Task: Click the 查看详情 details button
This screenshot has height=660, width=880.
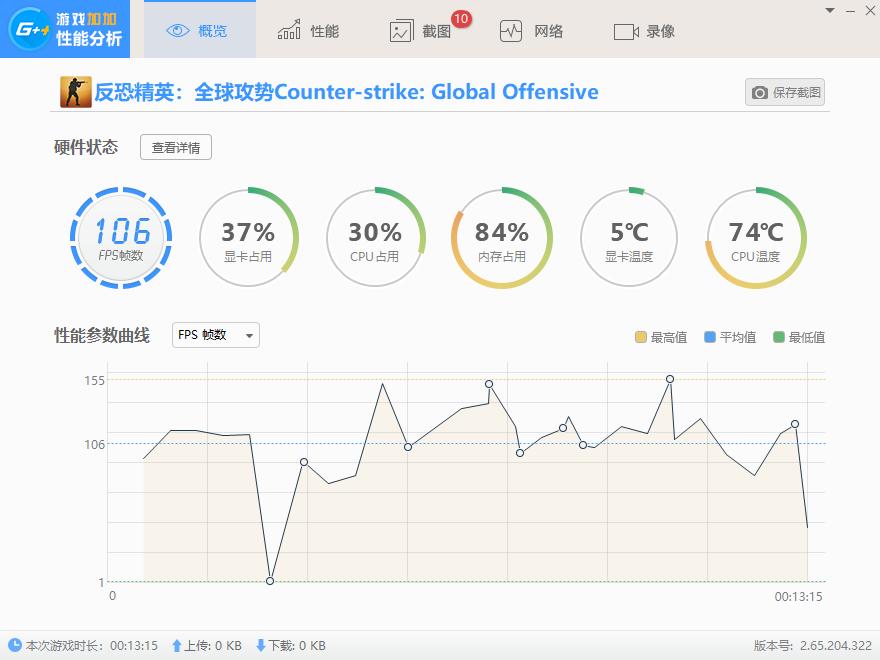Action: pyautogui.click(x=175, y=147)
